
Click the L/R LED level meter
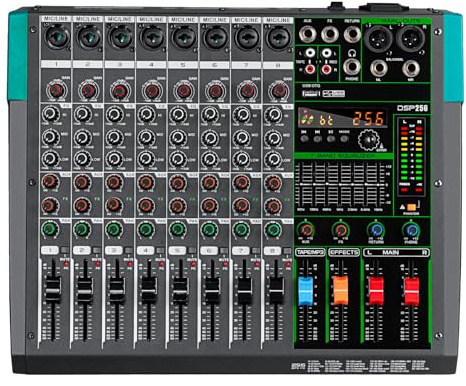(x=411, y=157)
